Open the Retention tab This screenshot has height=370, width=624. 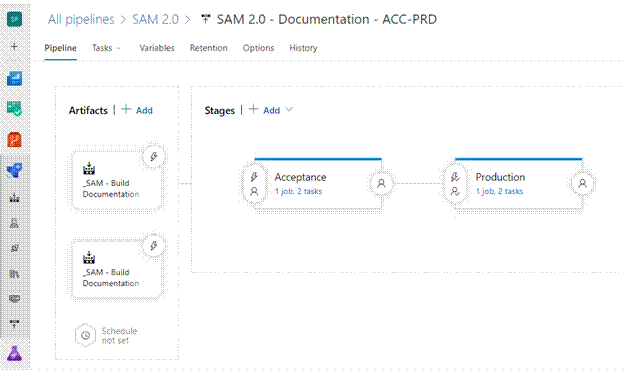click(209, 48)
